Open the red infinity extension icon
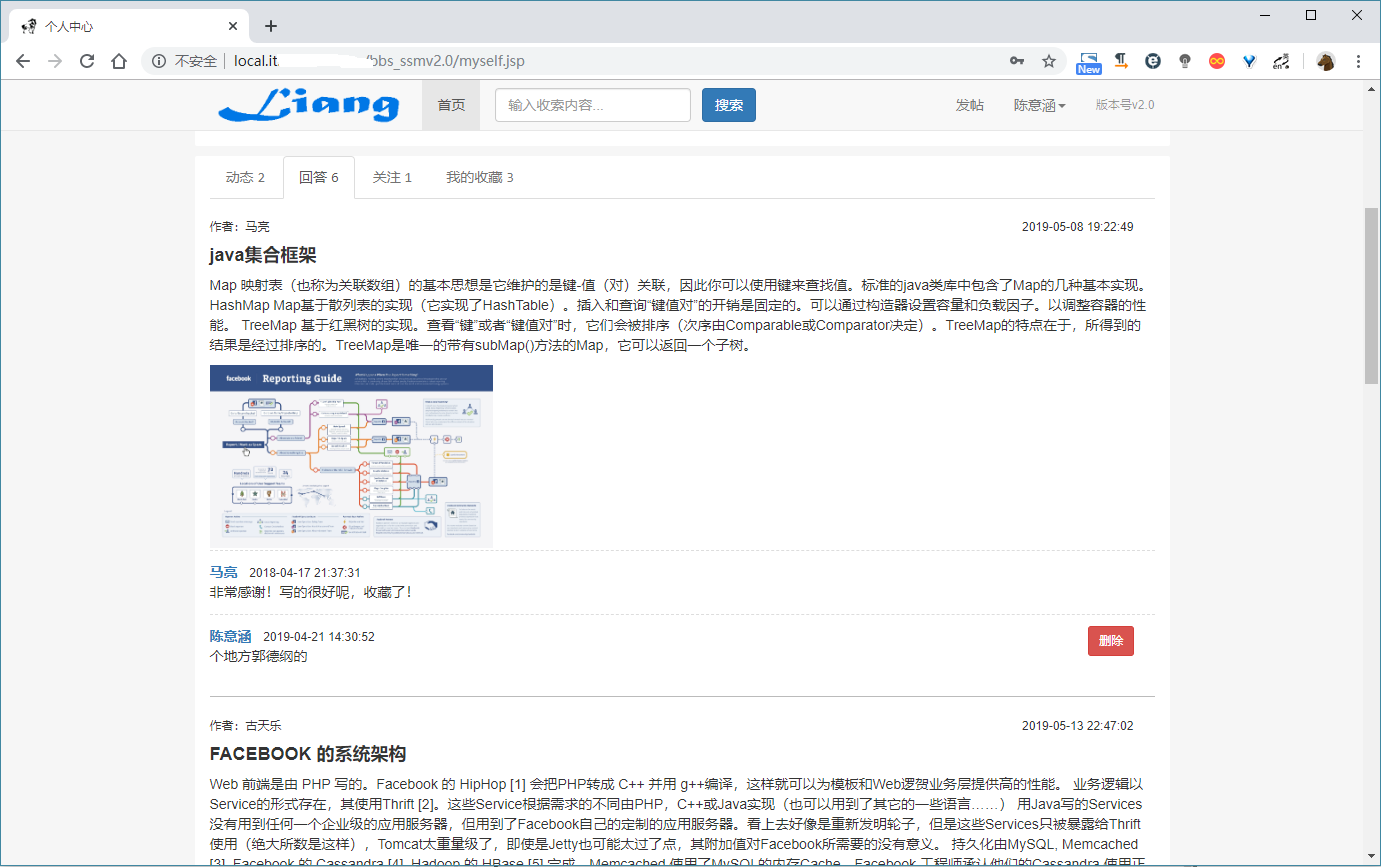 (x=1217, y=61)
